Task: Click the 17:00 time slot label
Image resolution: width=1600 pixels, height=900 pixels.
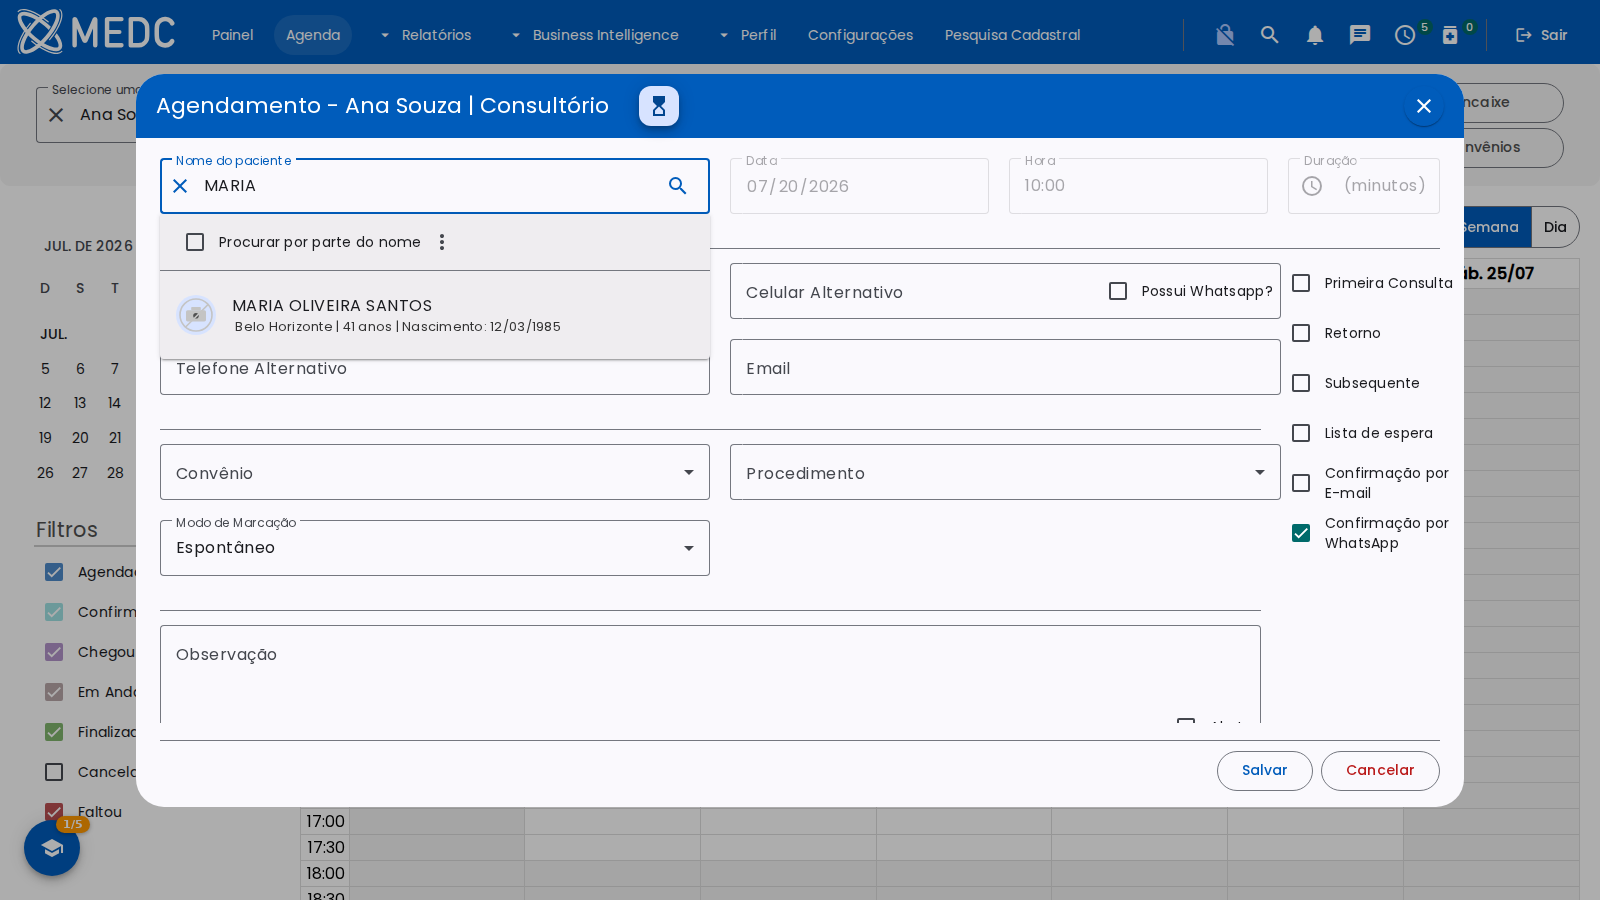Action: [x=325, y=821]
